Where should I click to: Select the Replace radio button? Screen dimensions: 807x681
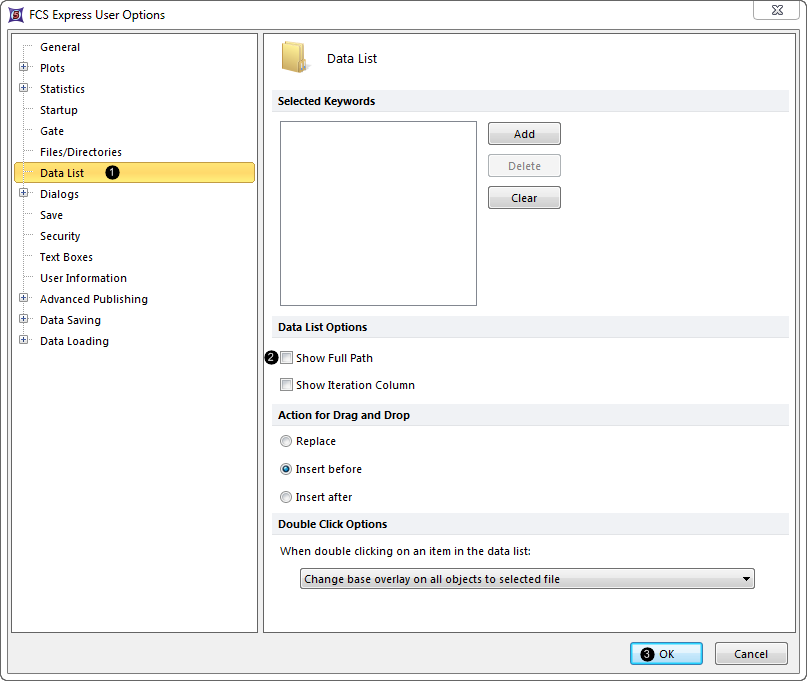(287, 441)
